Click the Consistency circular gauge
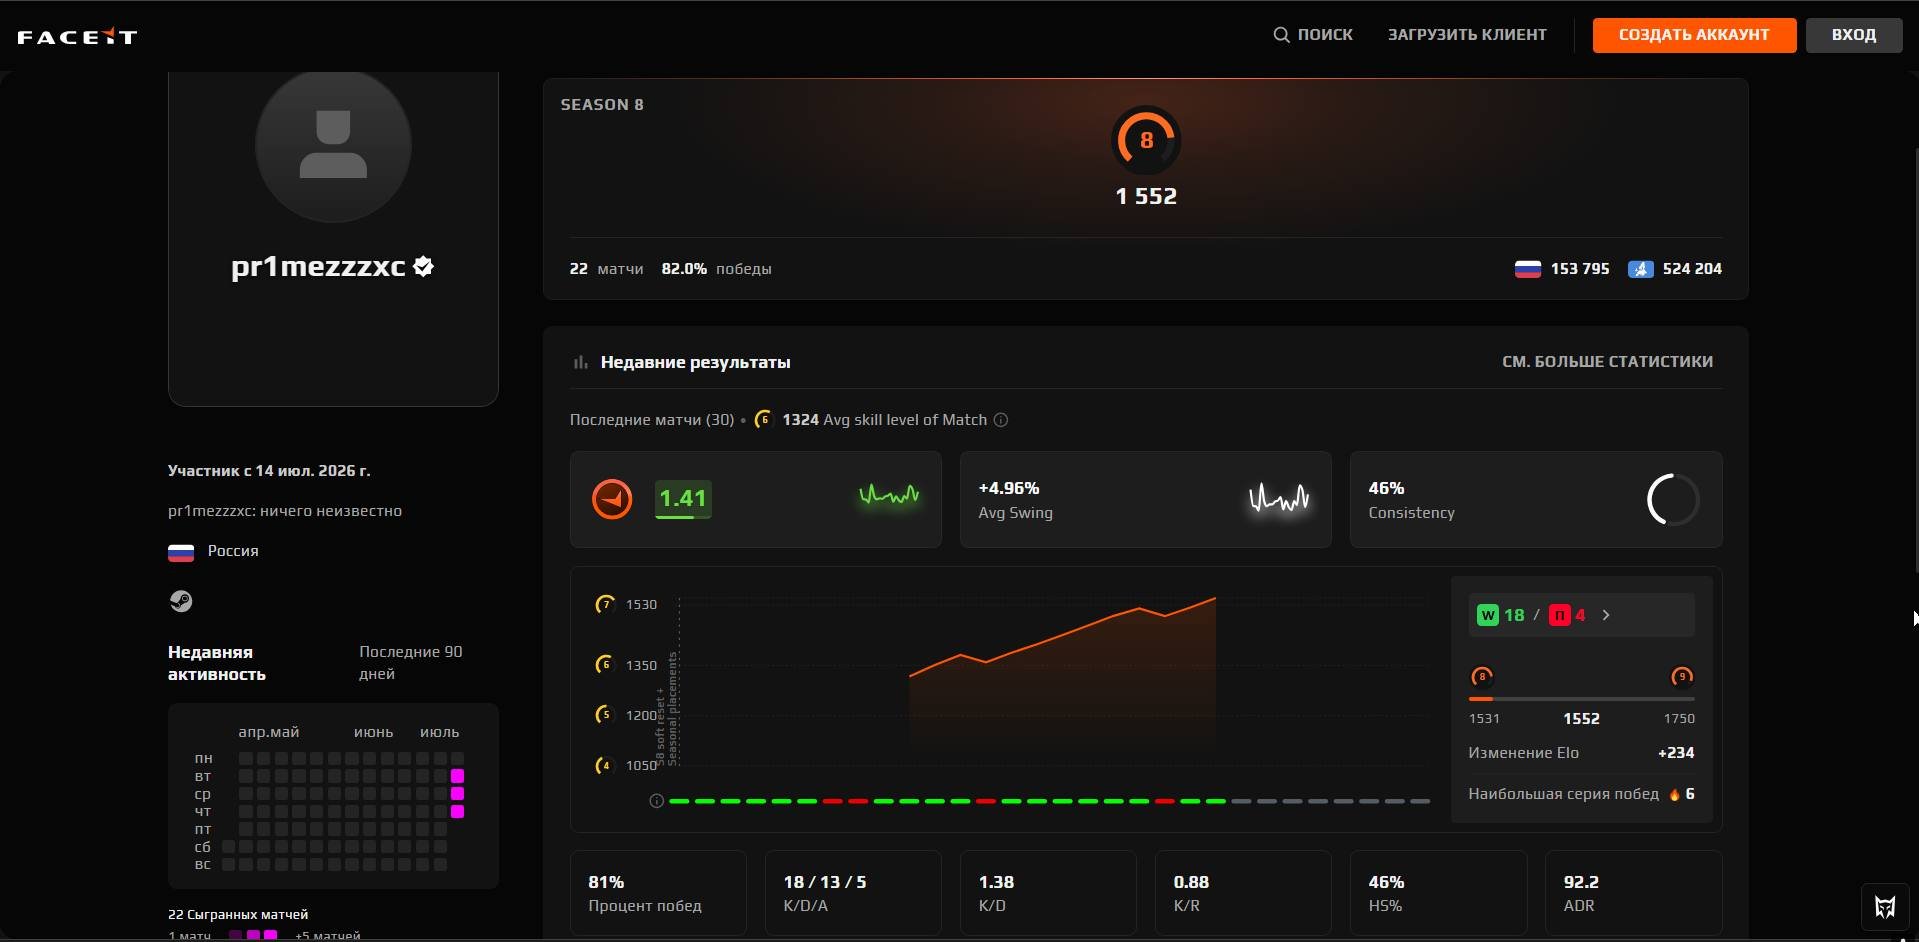 [x=1673, y=499]
